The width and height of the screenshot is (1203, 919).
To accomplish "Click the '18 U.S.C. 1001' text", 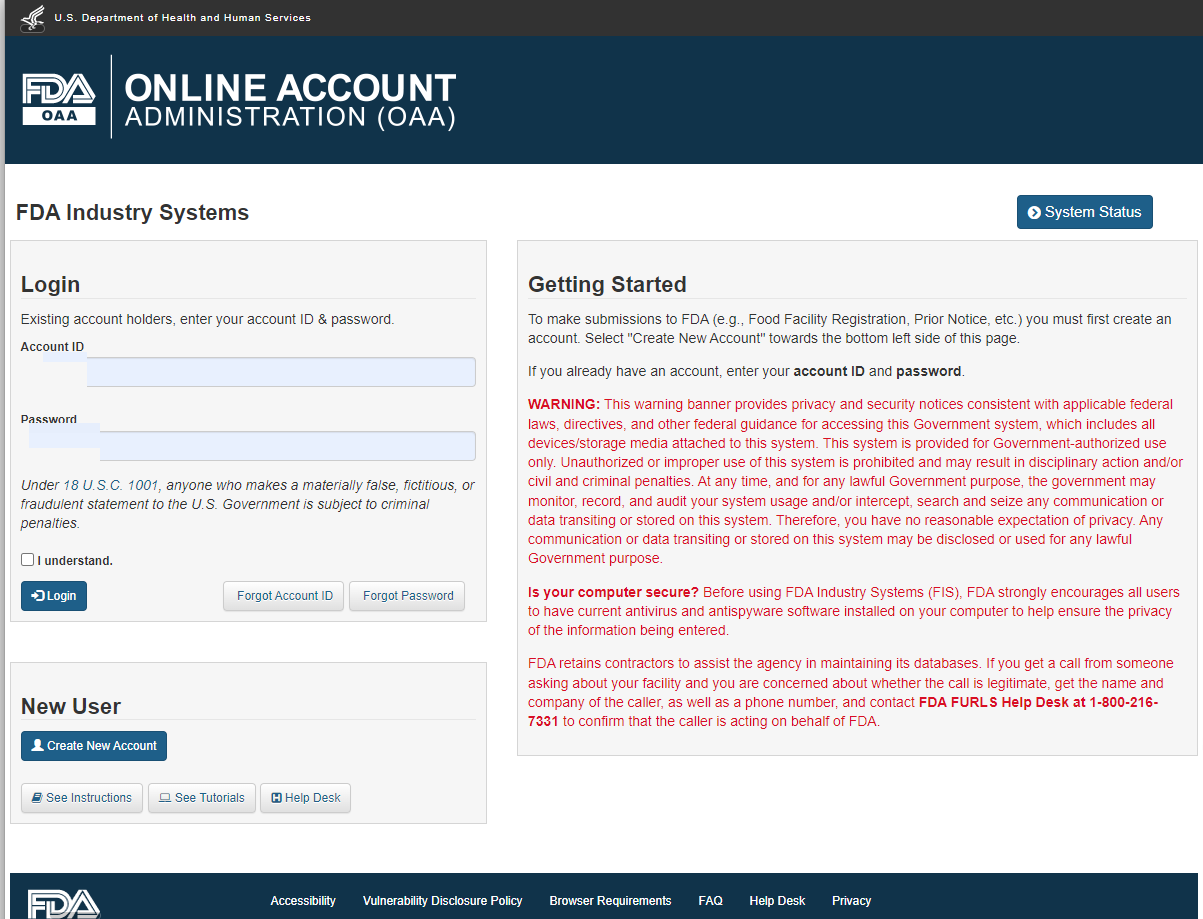I will pyautogui.click(x=111, y=485).
